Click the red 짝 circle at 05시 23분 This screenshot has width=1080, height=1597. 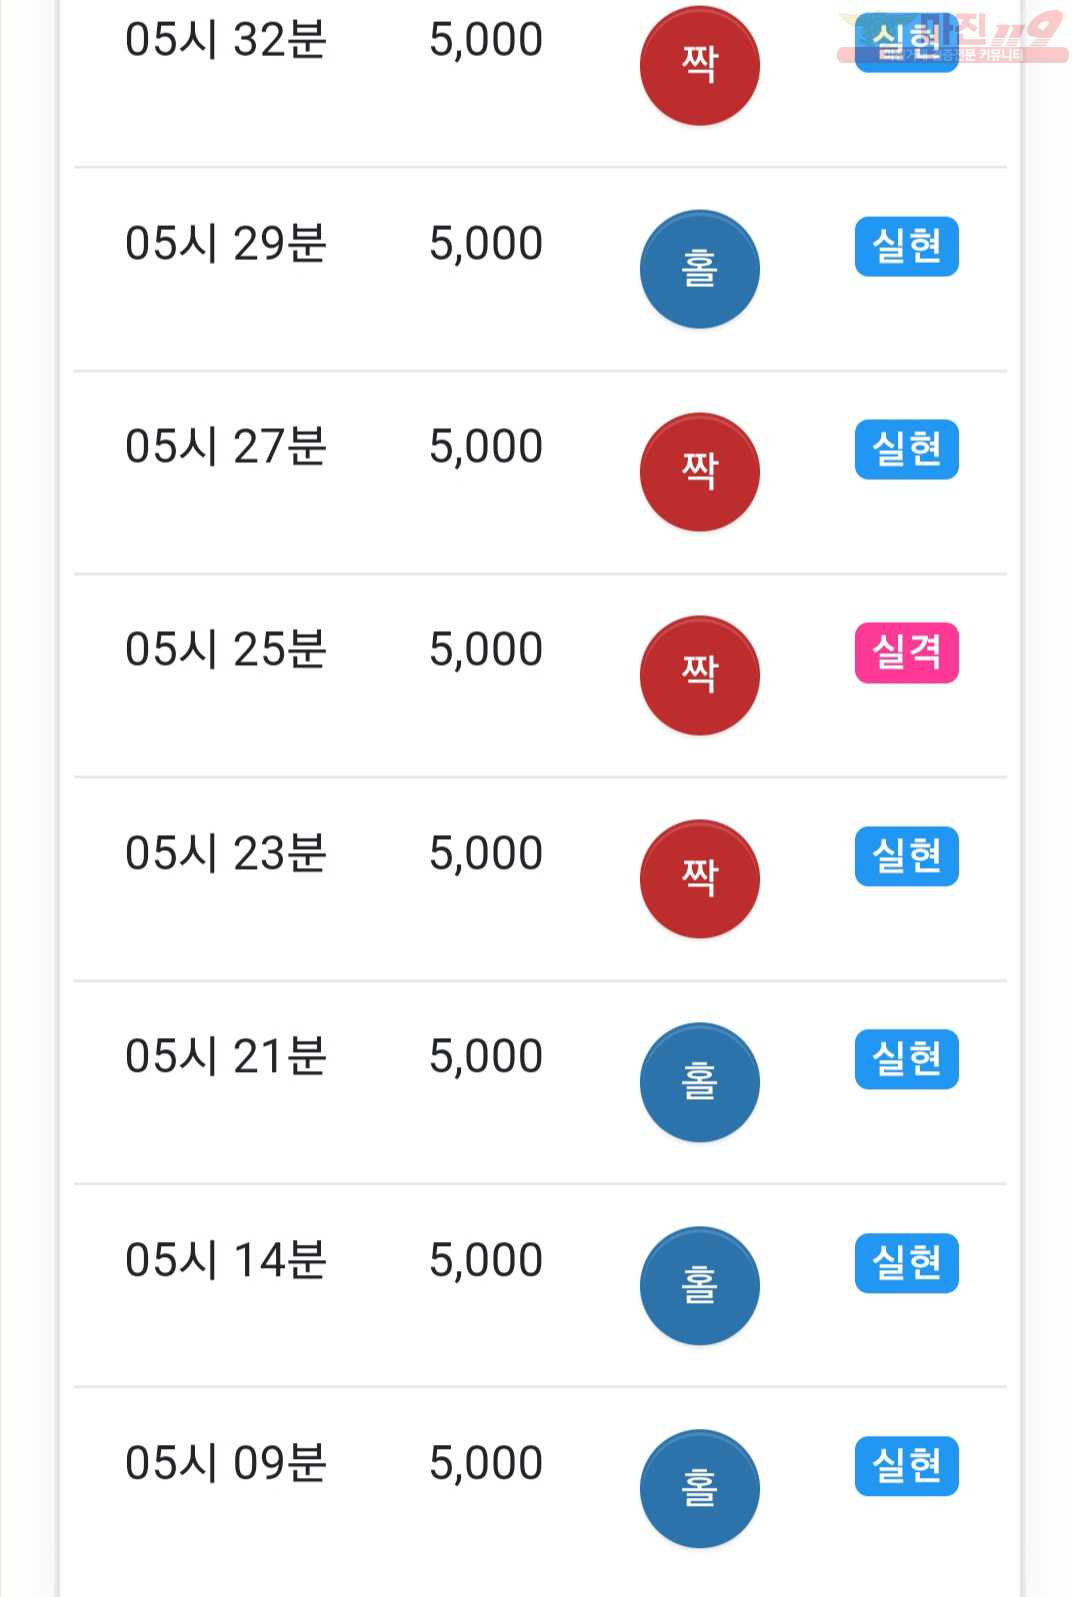pos(699,879)
